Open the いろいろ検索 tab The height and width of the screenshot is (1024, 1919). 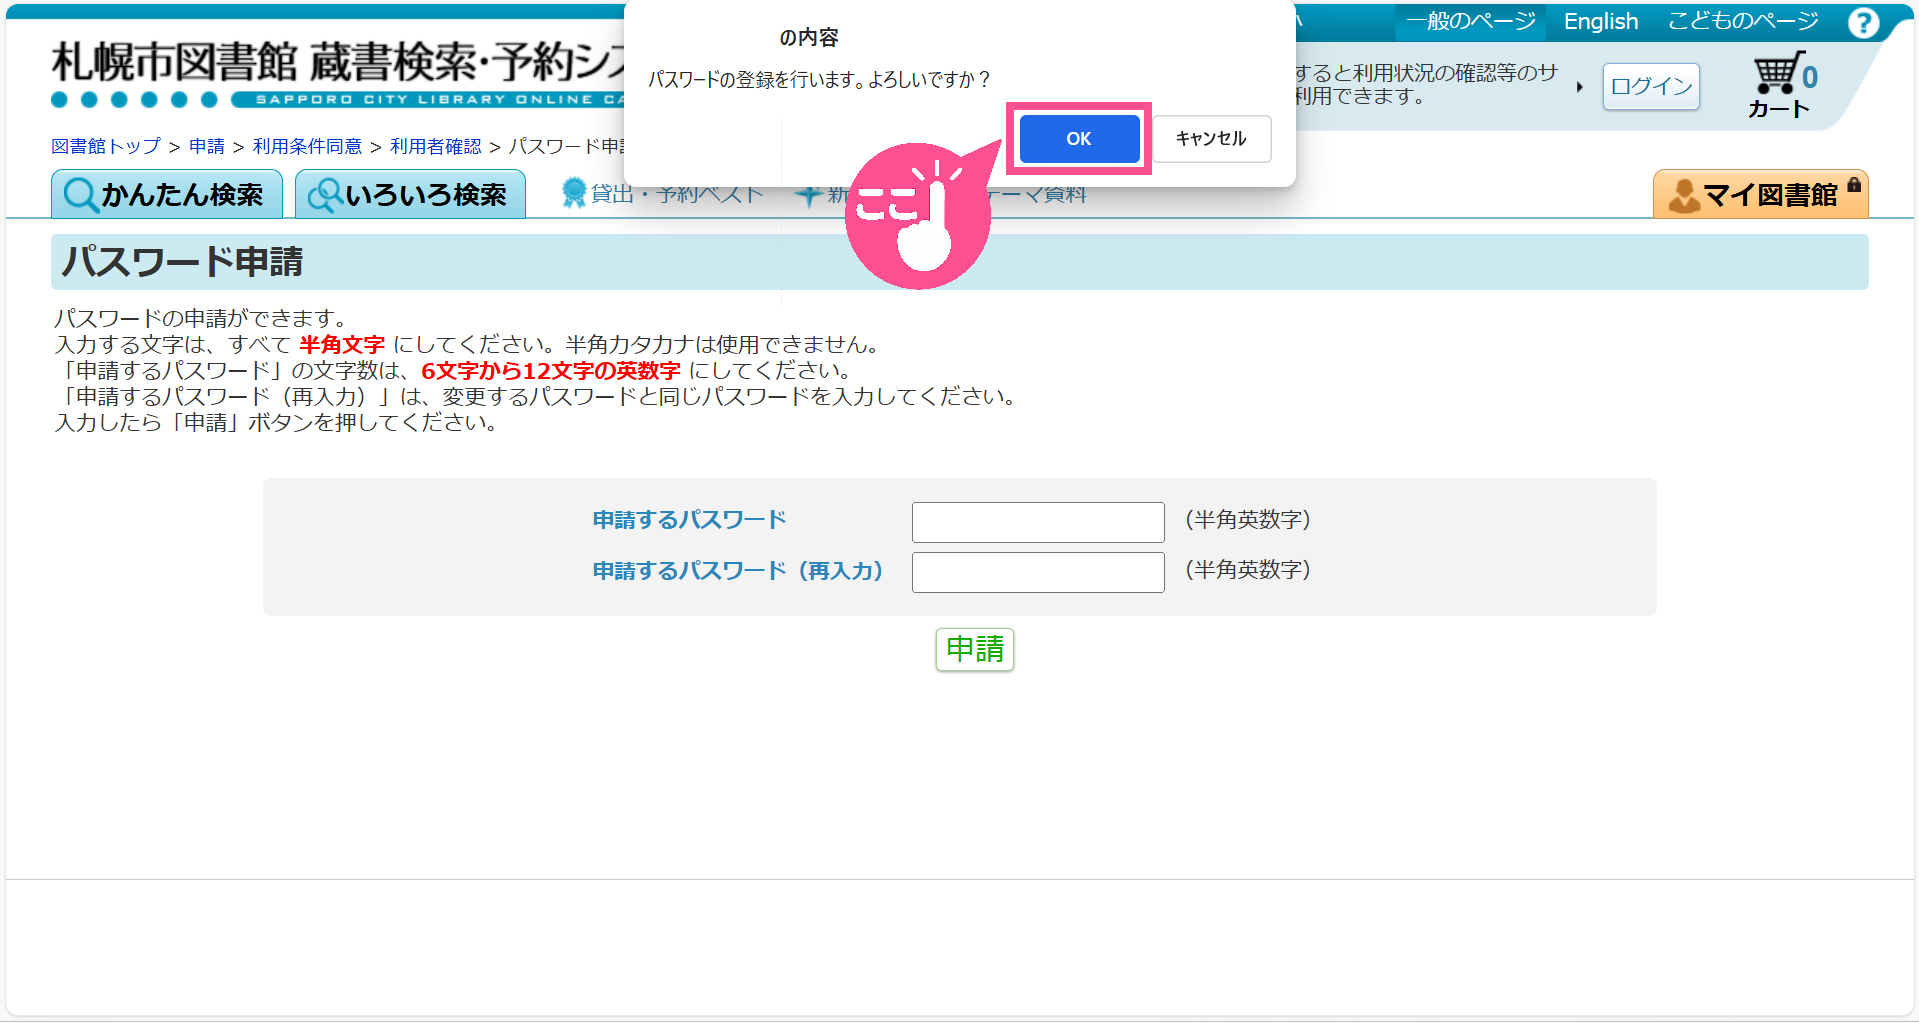[x=410, y=194]
